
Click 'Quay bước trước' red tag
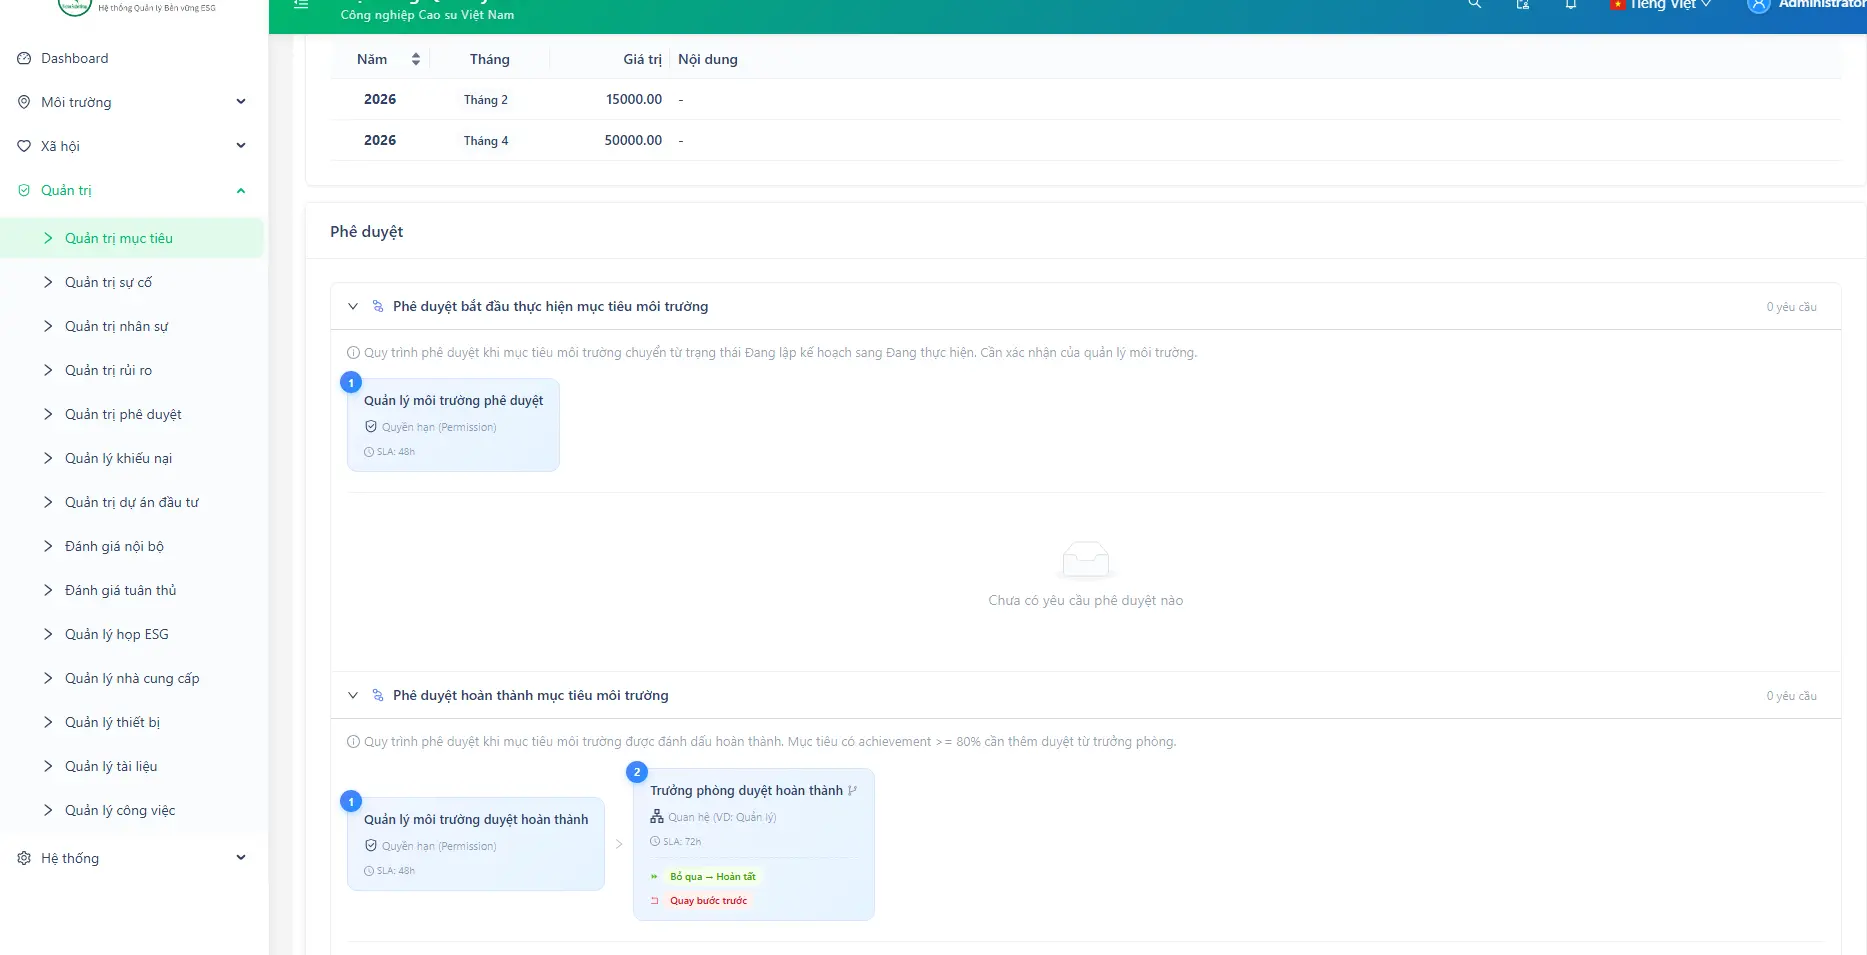(709, 901)
